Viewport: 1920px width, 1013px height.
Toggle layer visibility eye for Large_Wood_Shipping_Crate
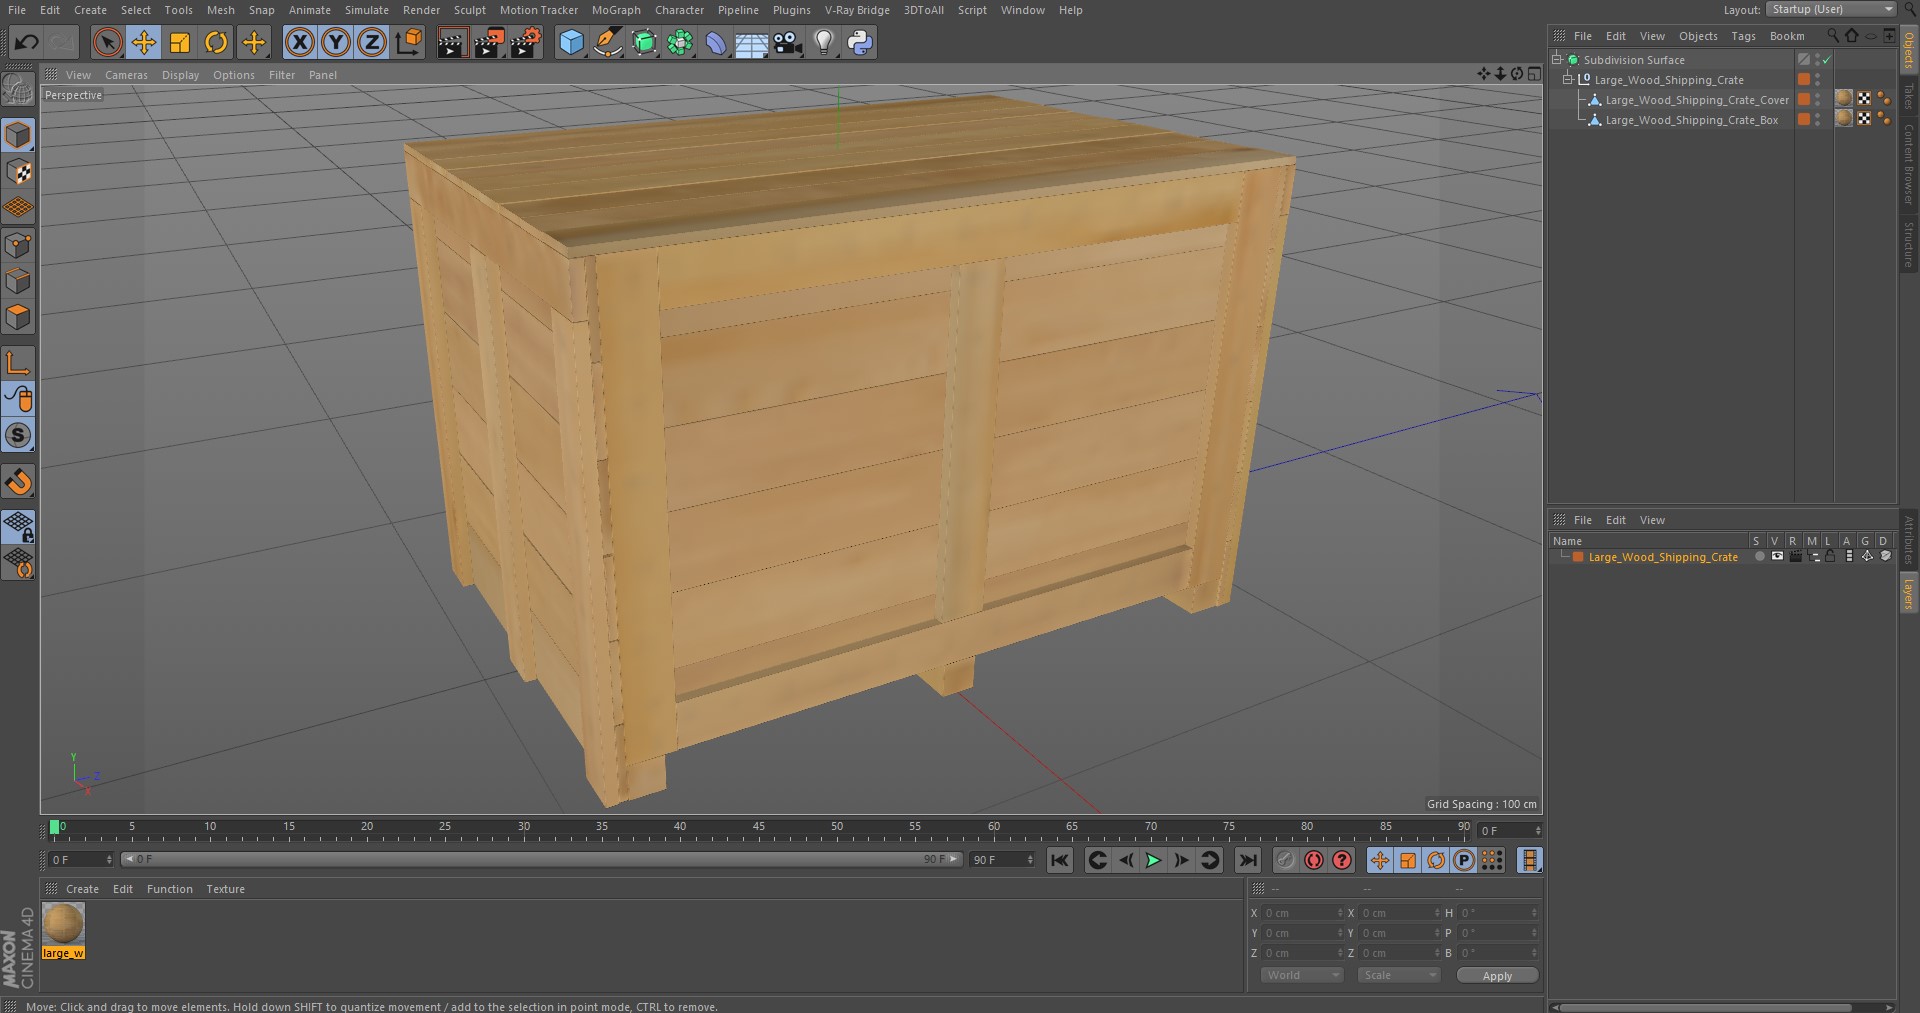pyautogui.click(x=1777, y=557)
